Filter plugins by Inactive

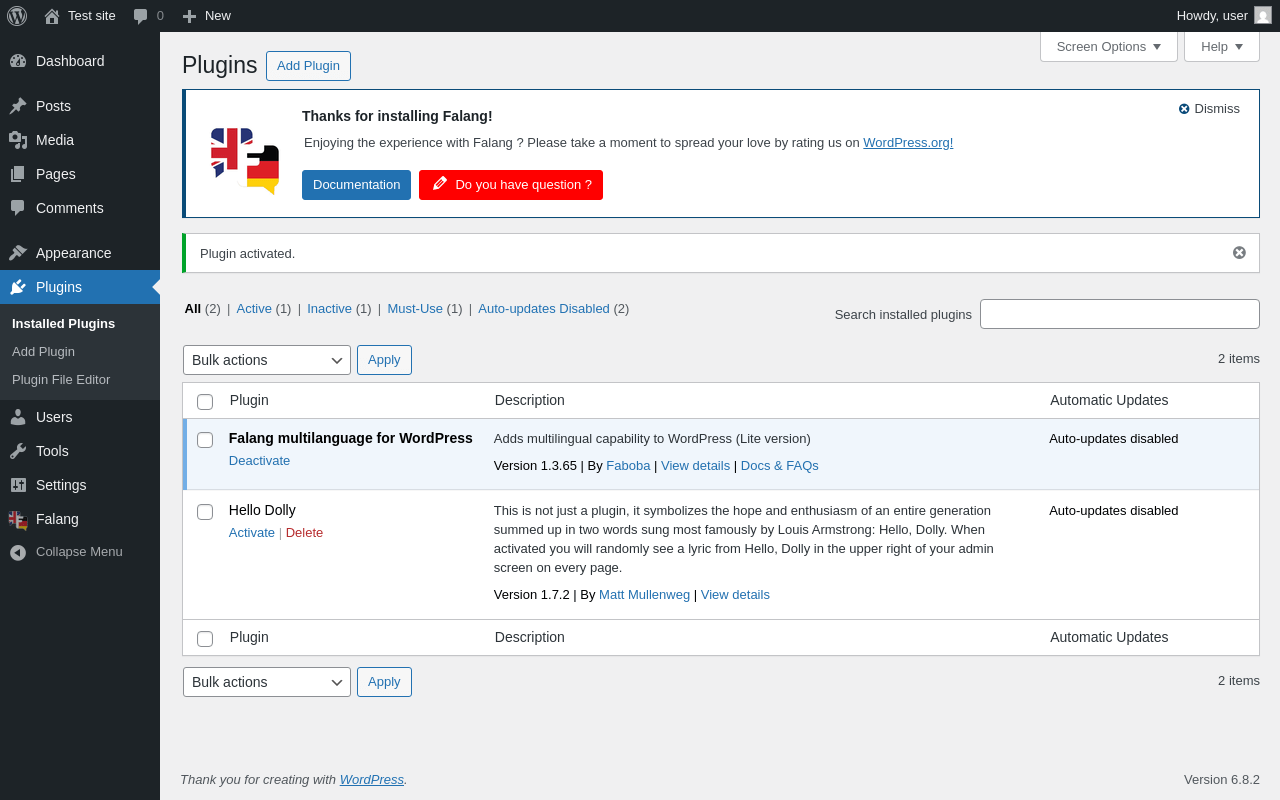pyautogui.click(x=329, y=308)
